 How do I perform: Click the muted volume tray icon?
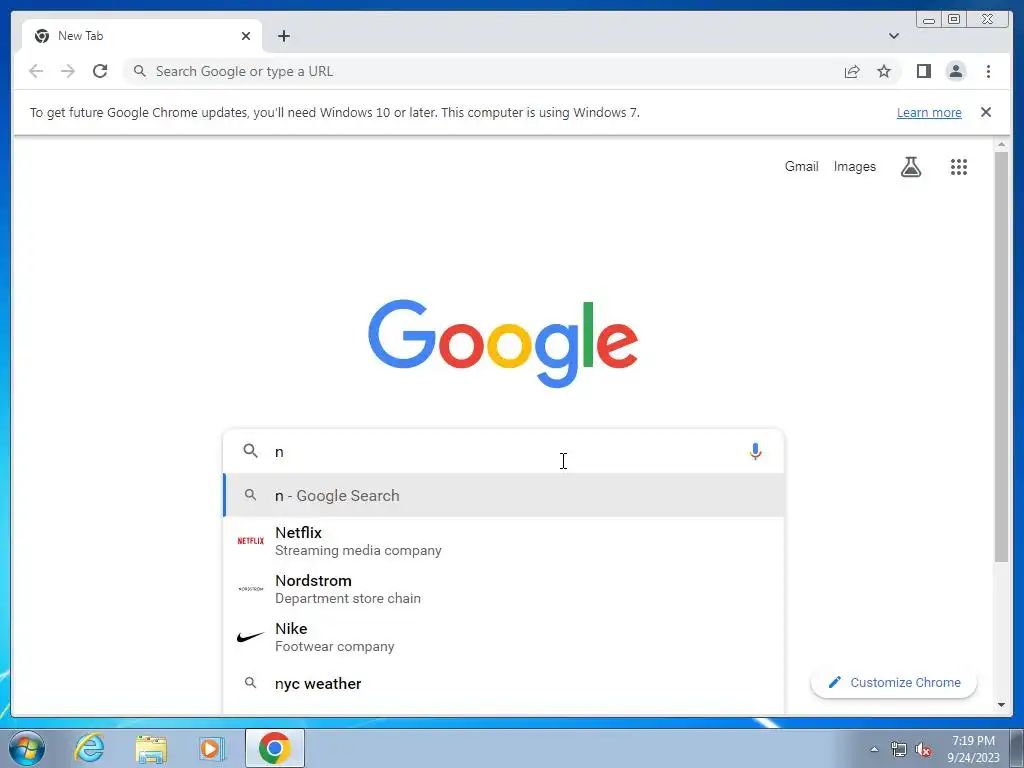coord(923,749)
